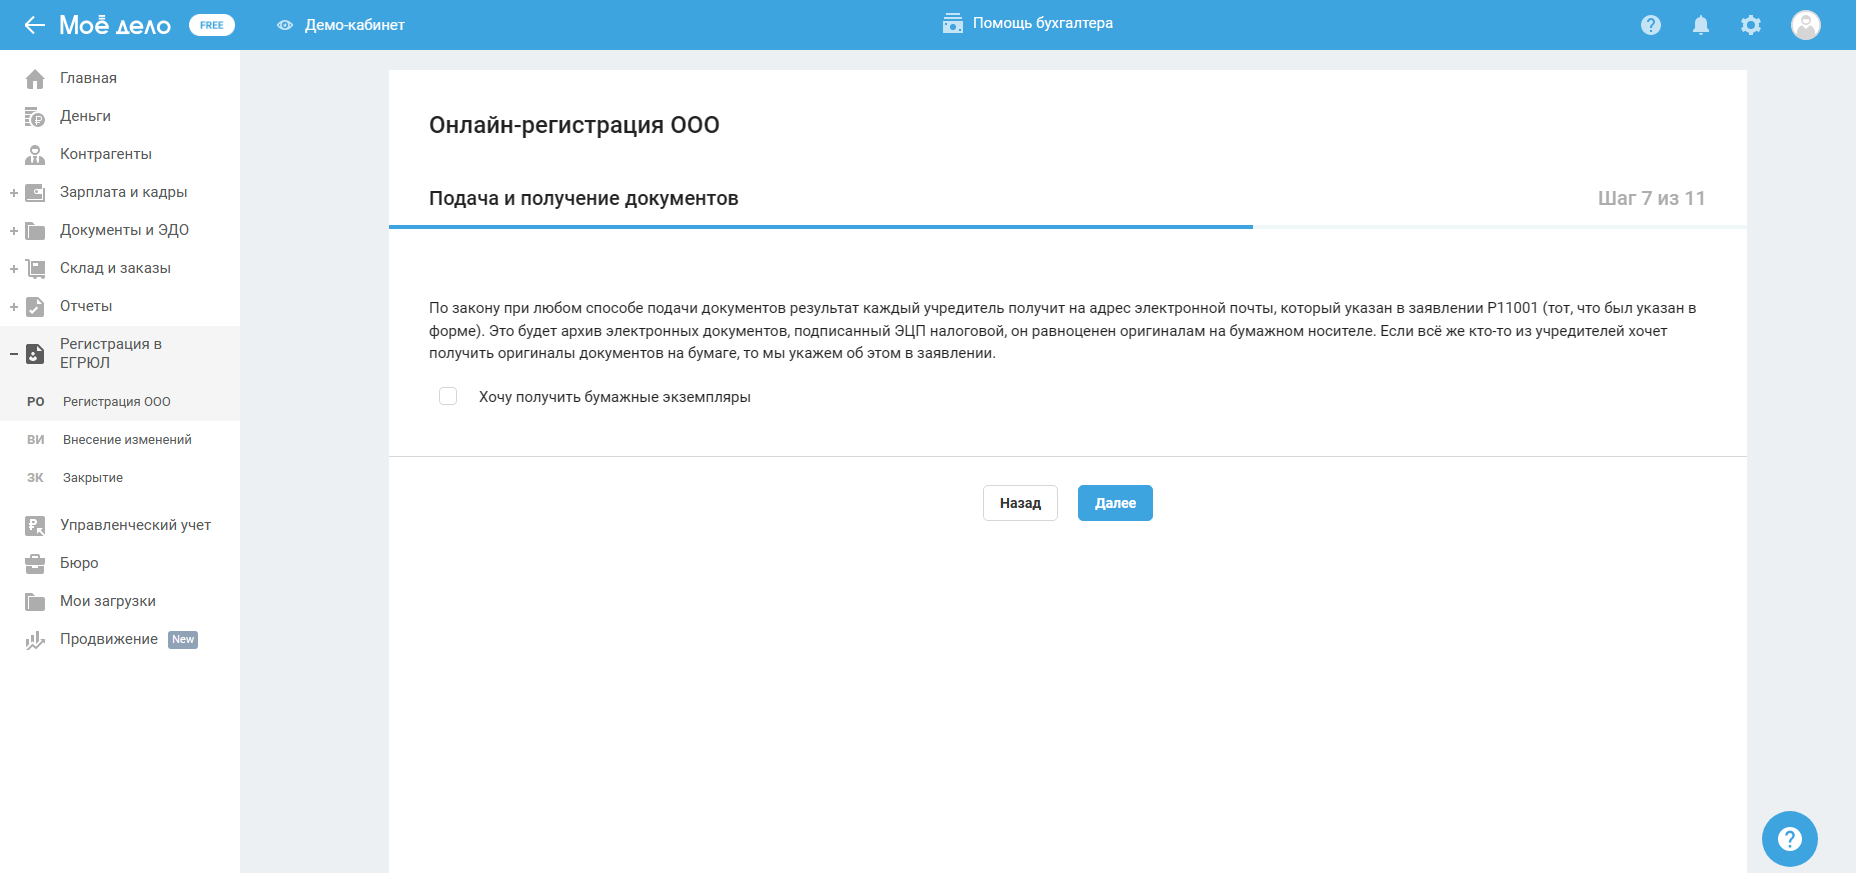The image size is (1856, 874).
Task: Click the Главная home icon
Action: 35,79
